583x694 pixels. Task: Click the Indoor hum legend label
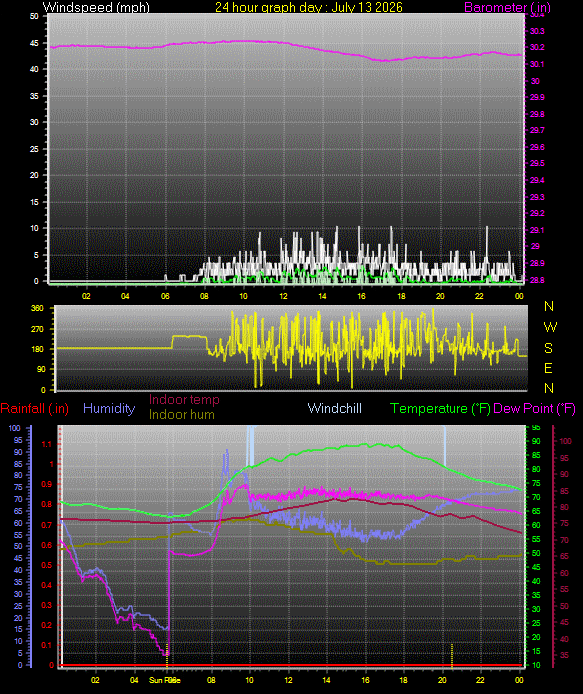pyautogui.click(x=181, y=414)
